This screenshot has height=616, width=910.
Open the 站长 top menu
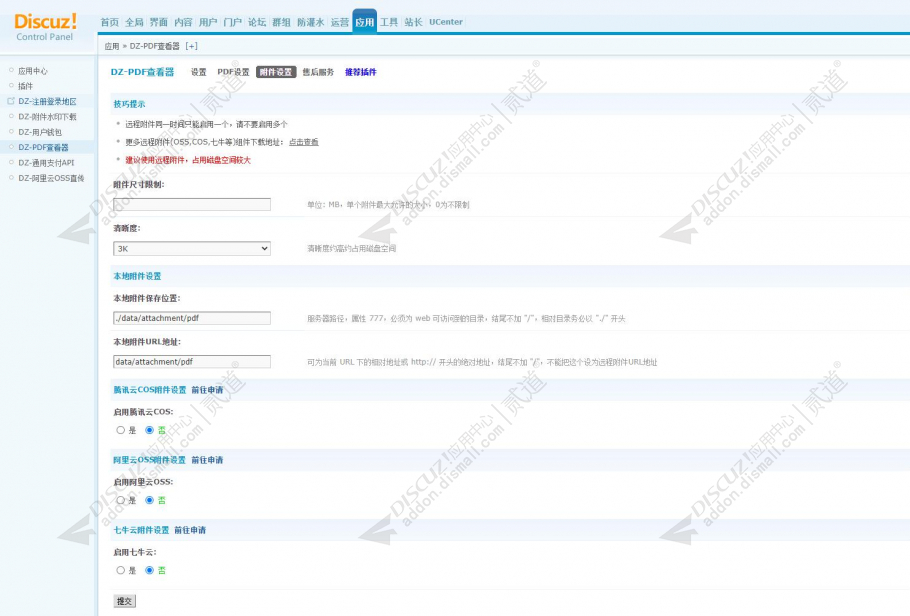(x=413, y=22)
